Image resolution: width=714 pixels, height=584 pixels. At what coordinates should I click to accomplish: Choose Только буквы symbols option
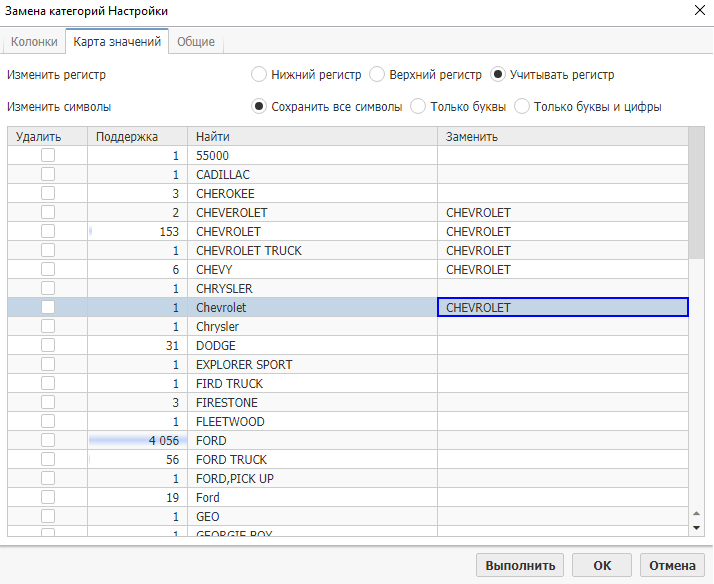[419, 107]
